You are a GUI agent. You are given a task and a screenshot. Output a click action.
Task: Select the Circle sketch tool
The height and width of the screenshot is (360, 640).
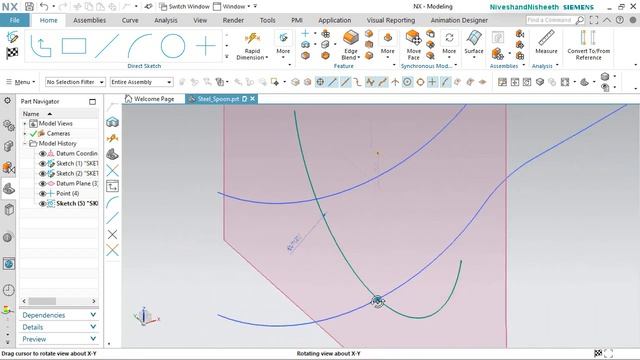[x=173, y=46]
